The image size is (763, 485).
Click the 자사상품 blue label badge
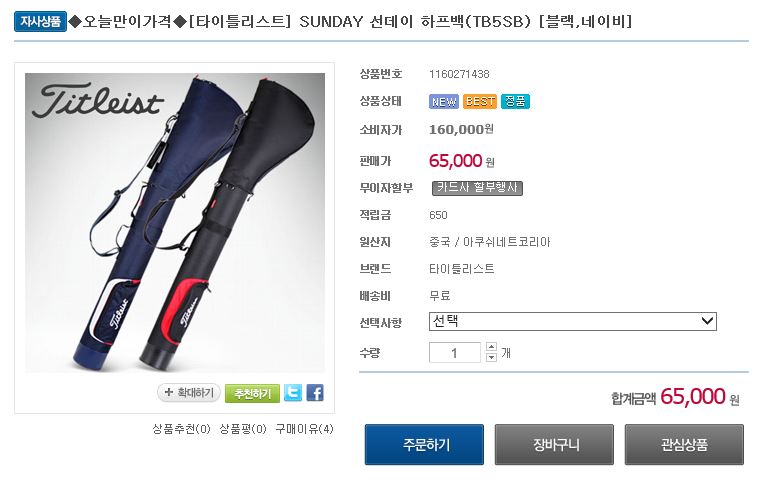40,22
